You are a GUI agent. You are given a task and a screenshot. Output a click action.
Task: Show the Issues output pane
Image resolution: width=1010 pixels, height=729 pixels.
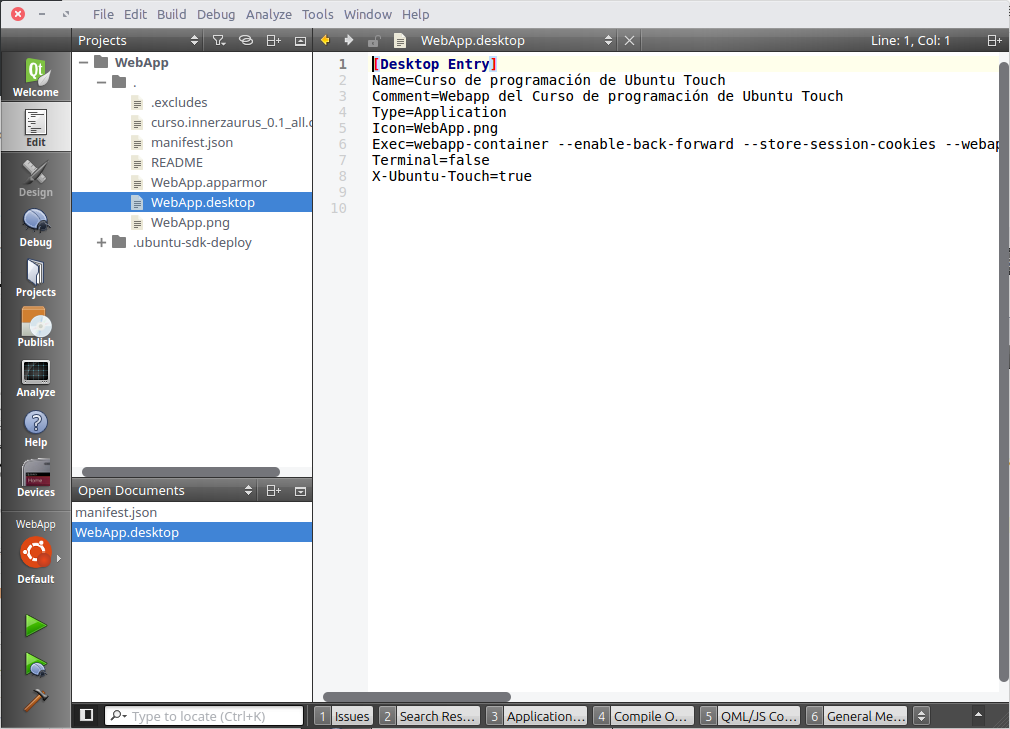click(344, 716)
